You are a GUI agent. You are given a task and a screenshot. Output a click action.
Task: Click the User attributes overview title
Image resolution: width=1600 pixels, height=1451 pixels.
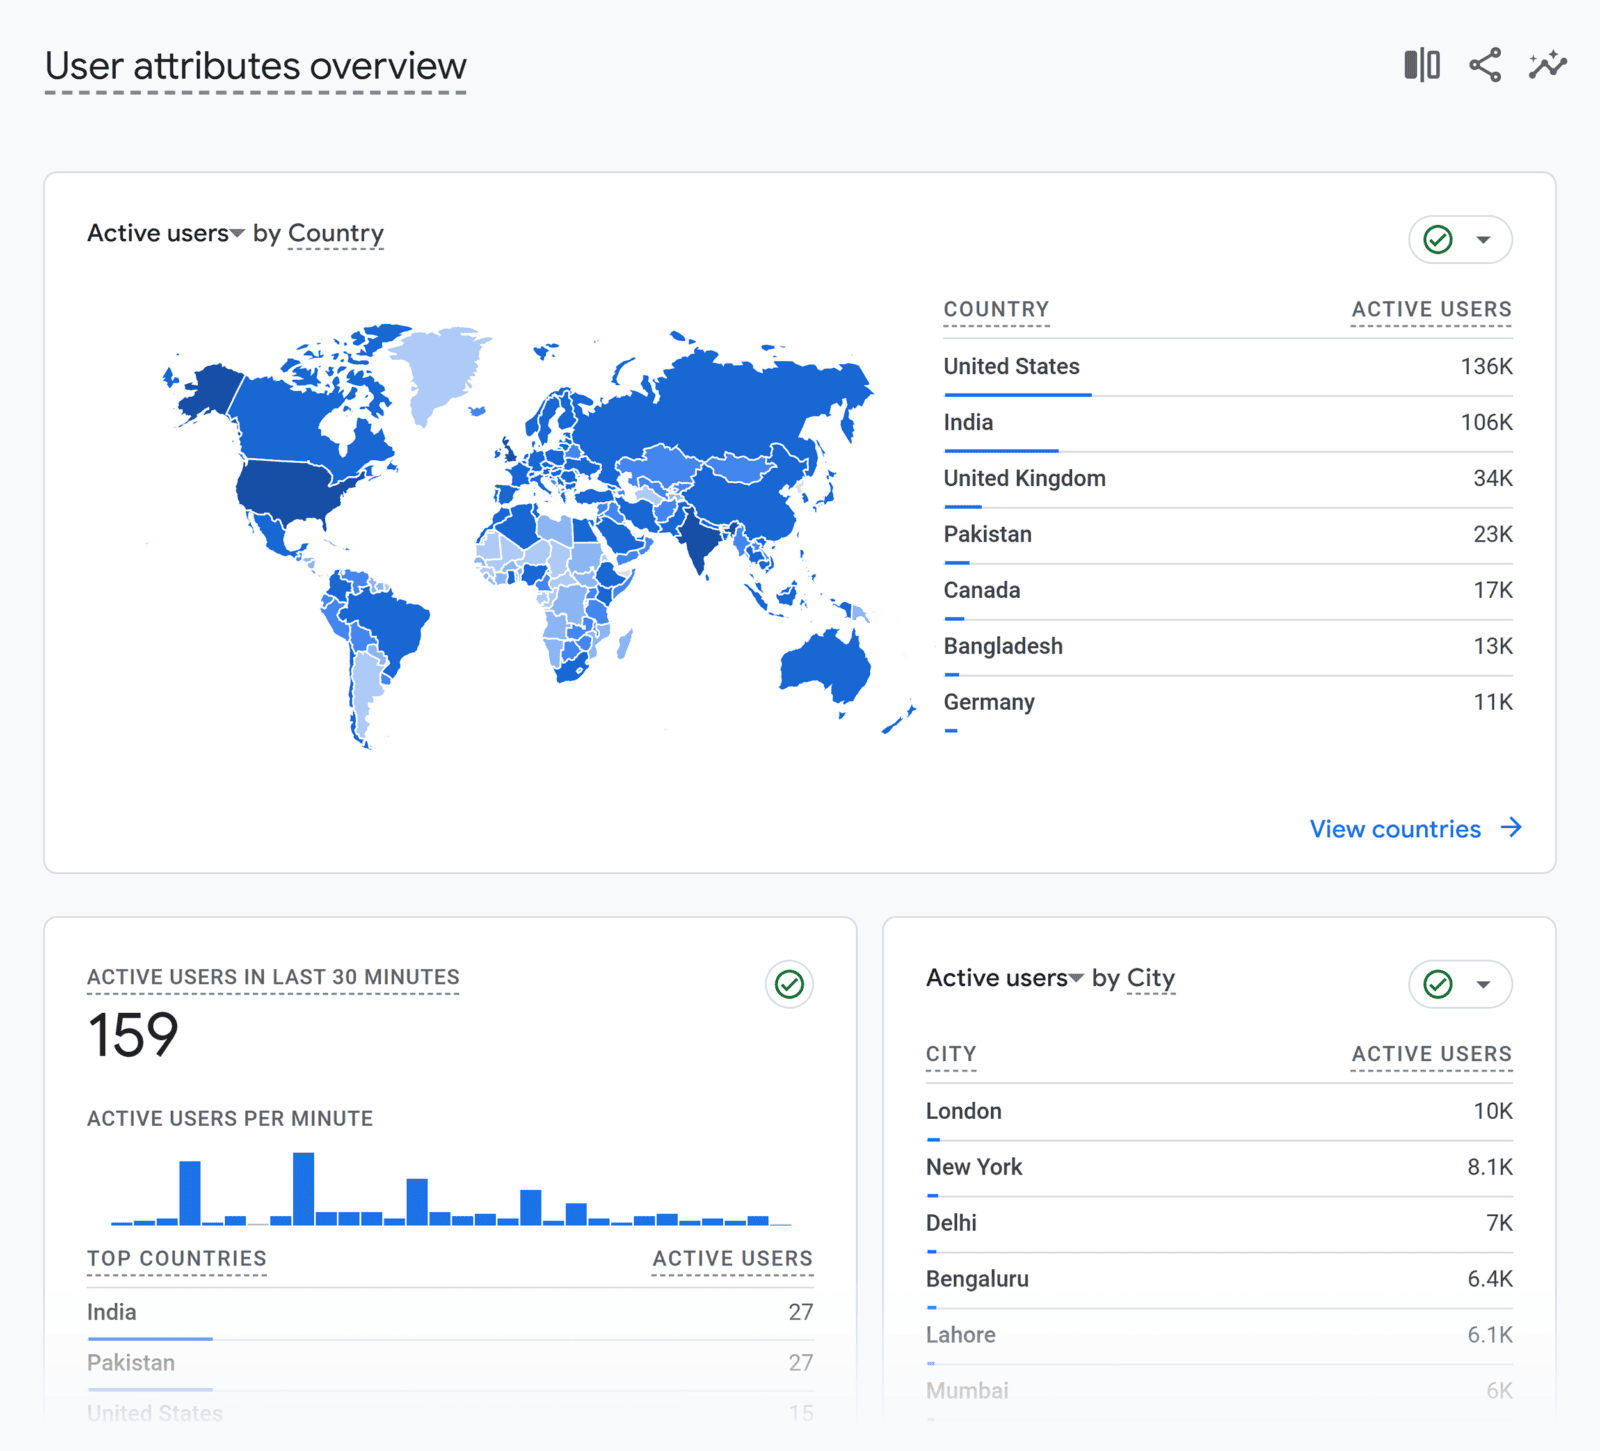255,66
